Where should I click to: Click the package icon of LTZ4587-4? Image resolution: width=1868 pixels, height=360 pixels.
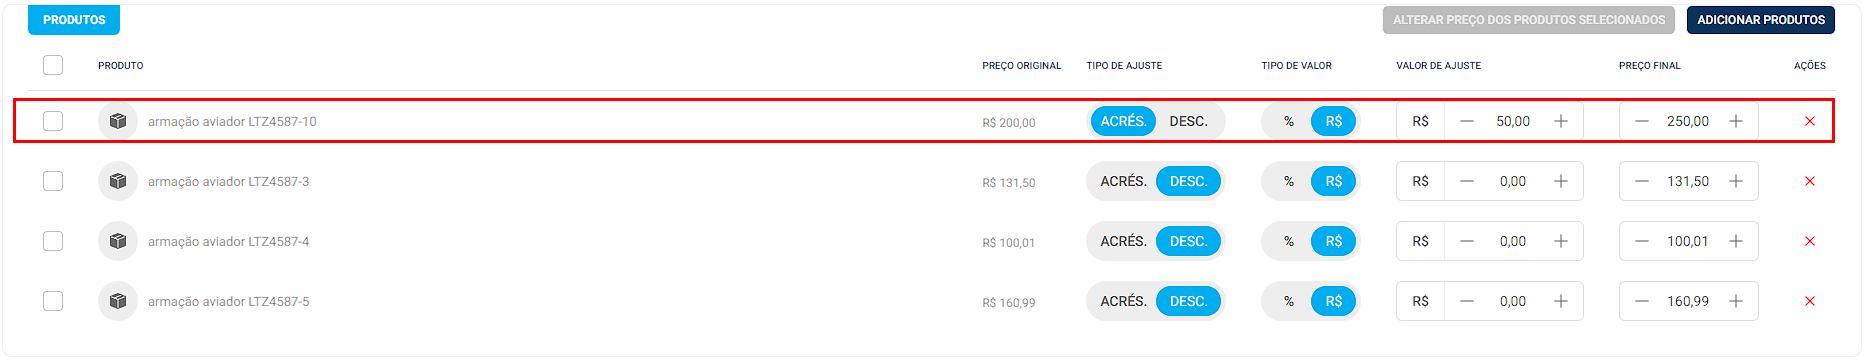coord(118,241)
